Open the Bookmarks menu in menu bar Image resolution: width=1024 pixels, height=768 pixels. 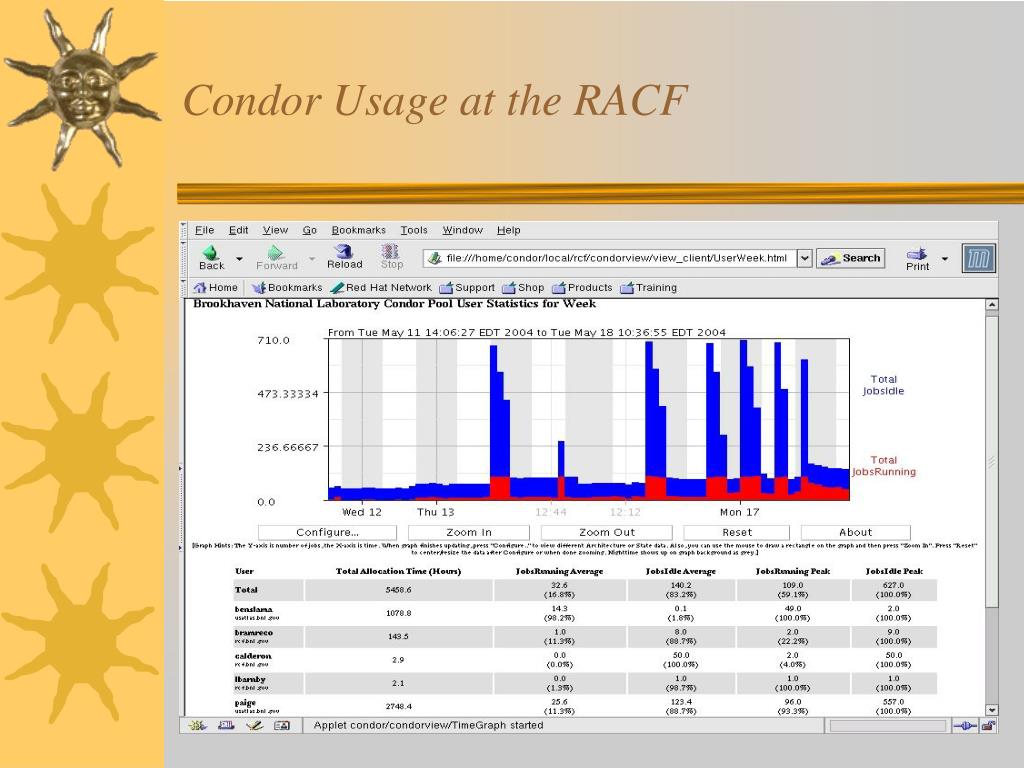(x=359, y=230)
